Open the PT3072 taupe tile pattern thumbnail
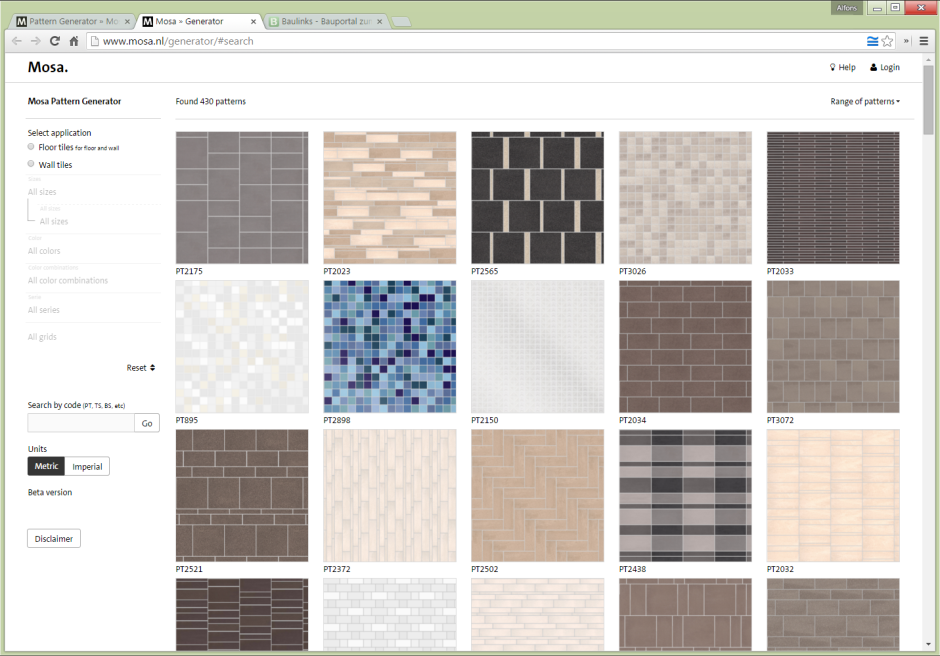The height and width of the screenshot is (656, 940). pyautogui.click(x=833, y=347)
